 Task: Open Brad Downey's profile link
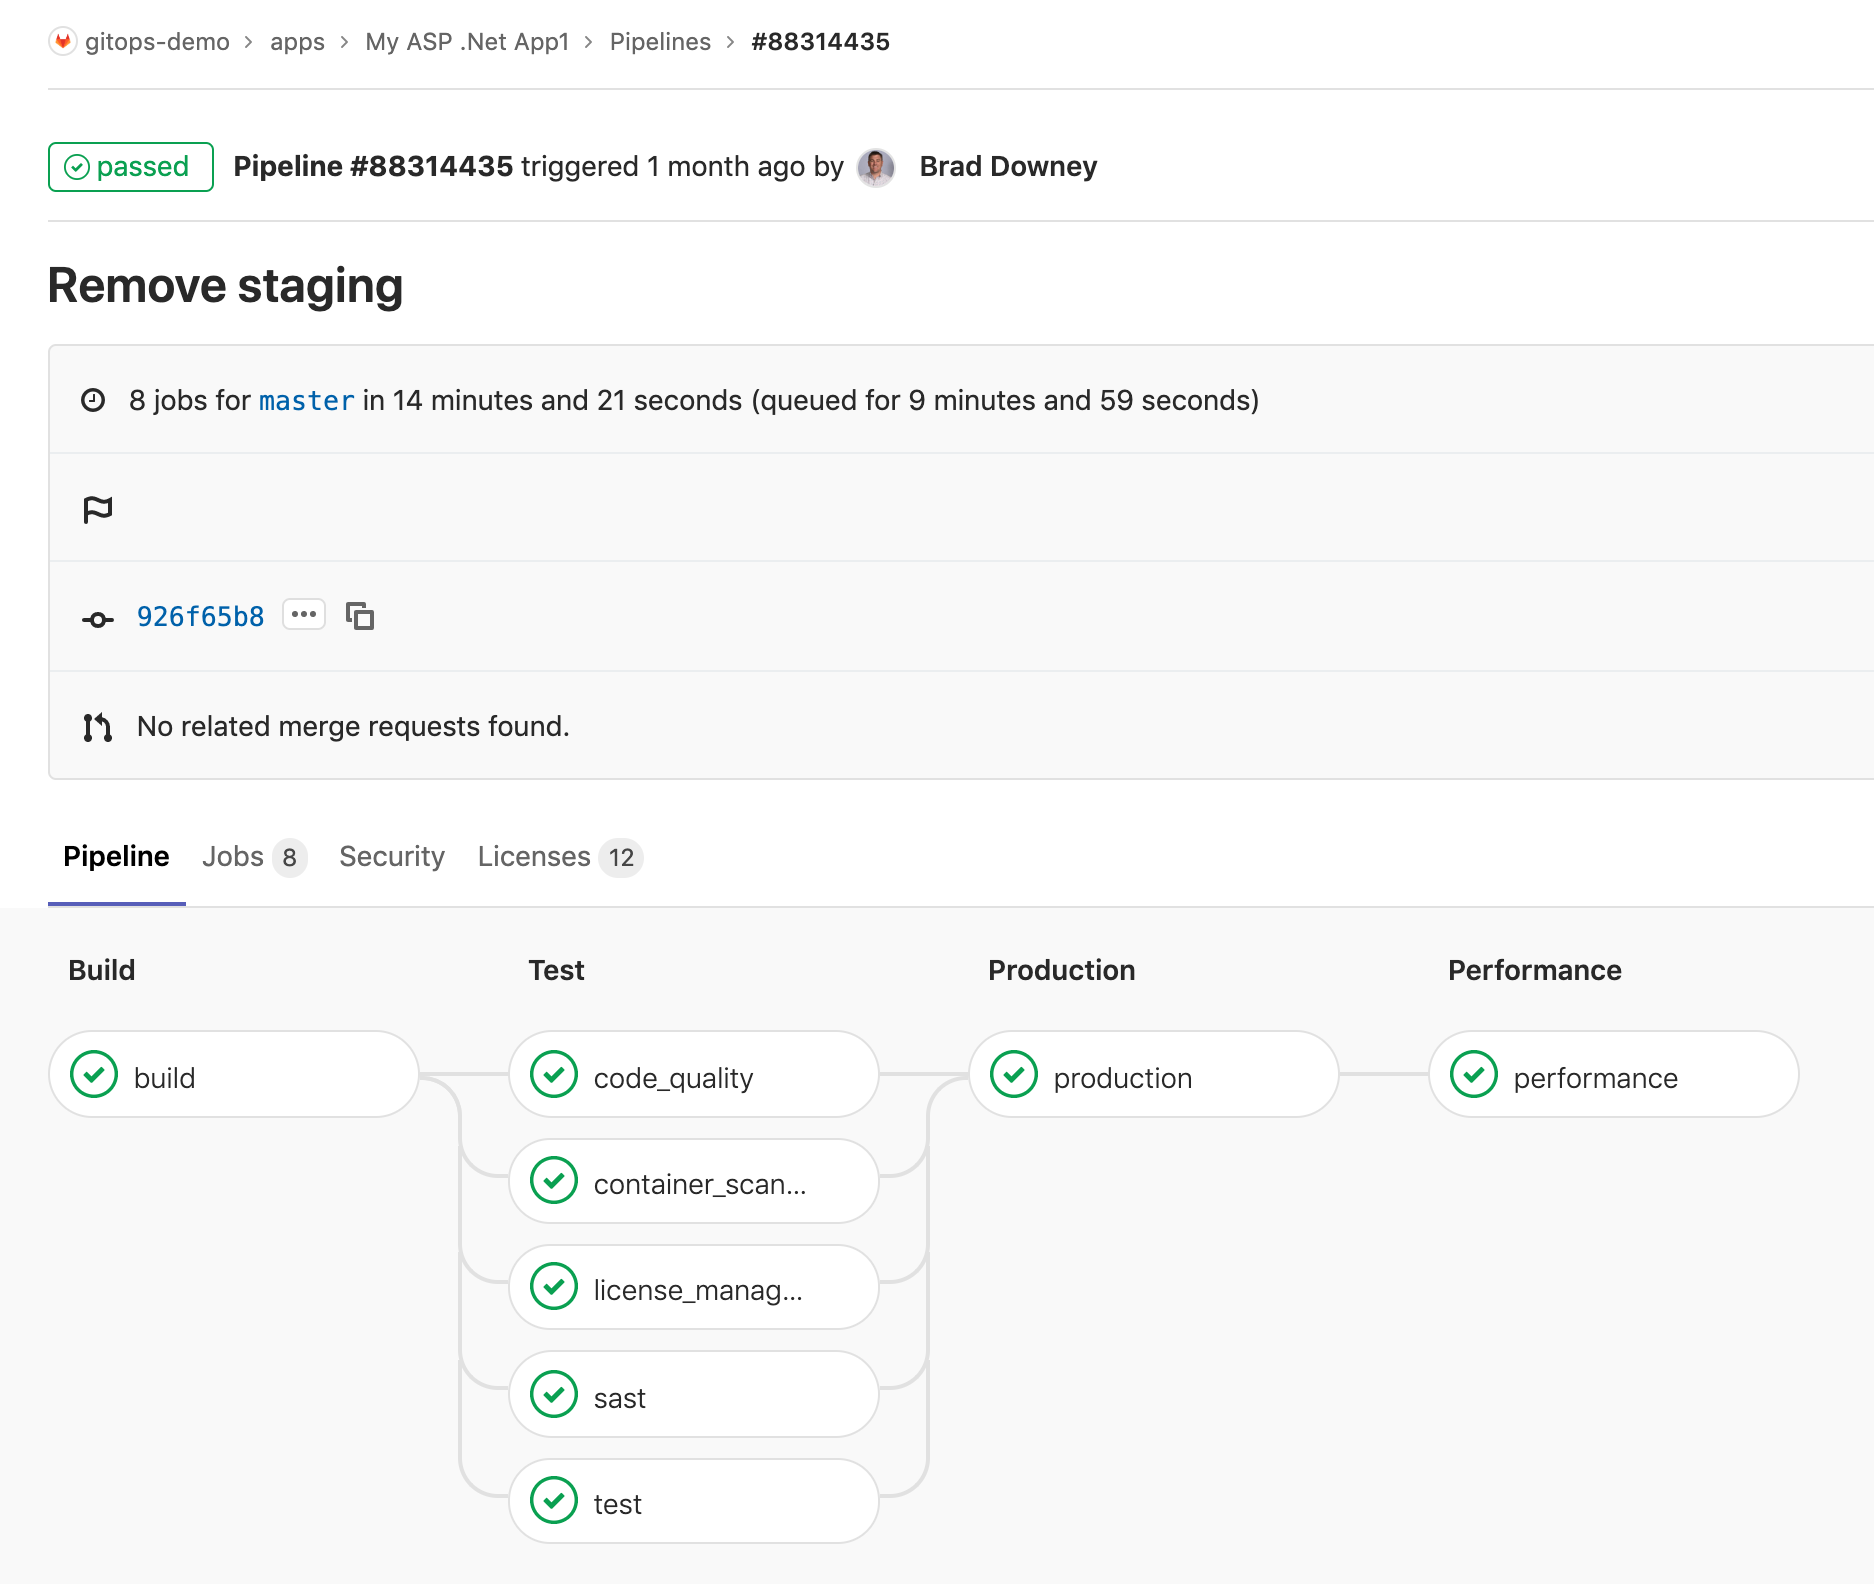(x=1008, y=166)
